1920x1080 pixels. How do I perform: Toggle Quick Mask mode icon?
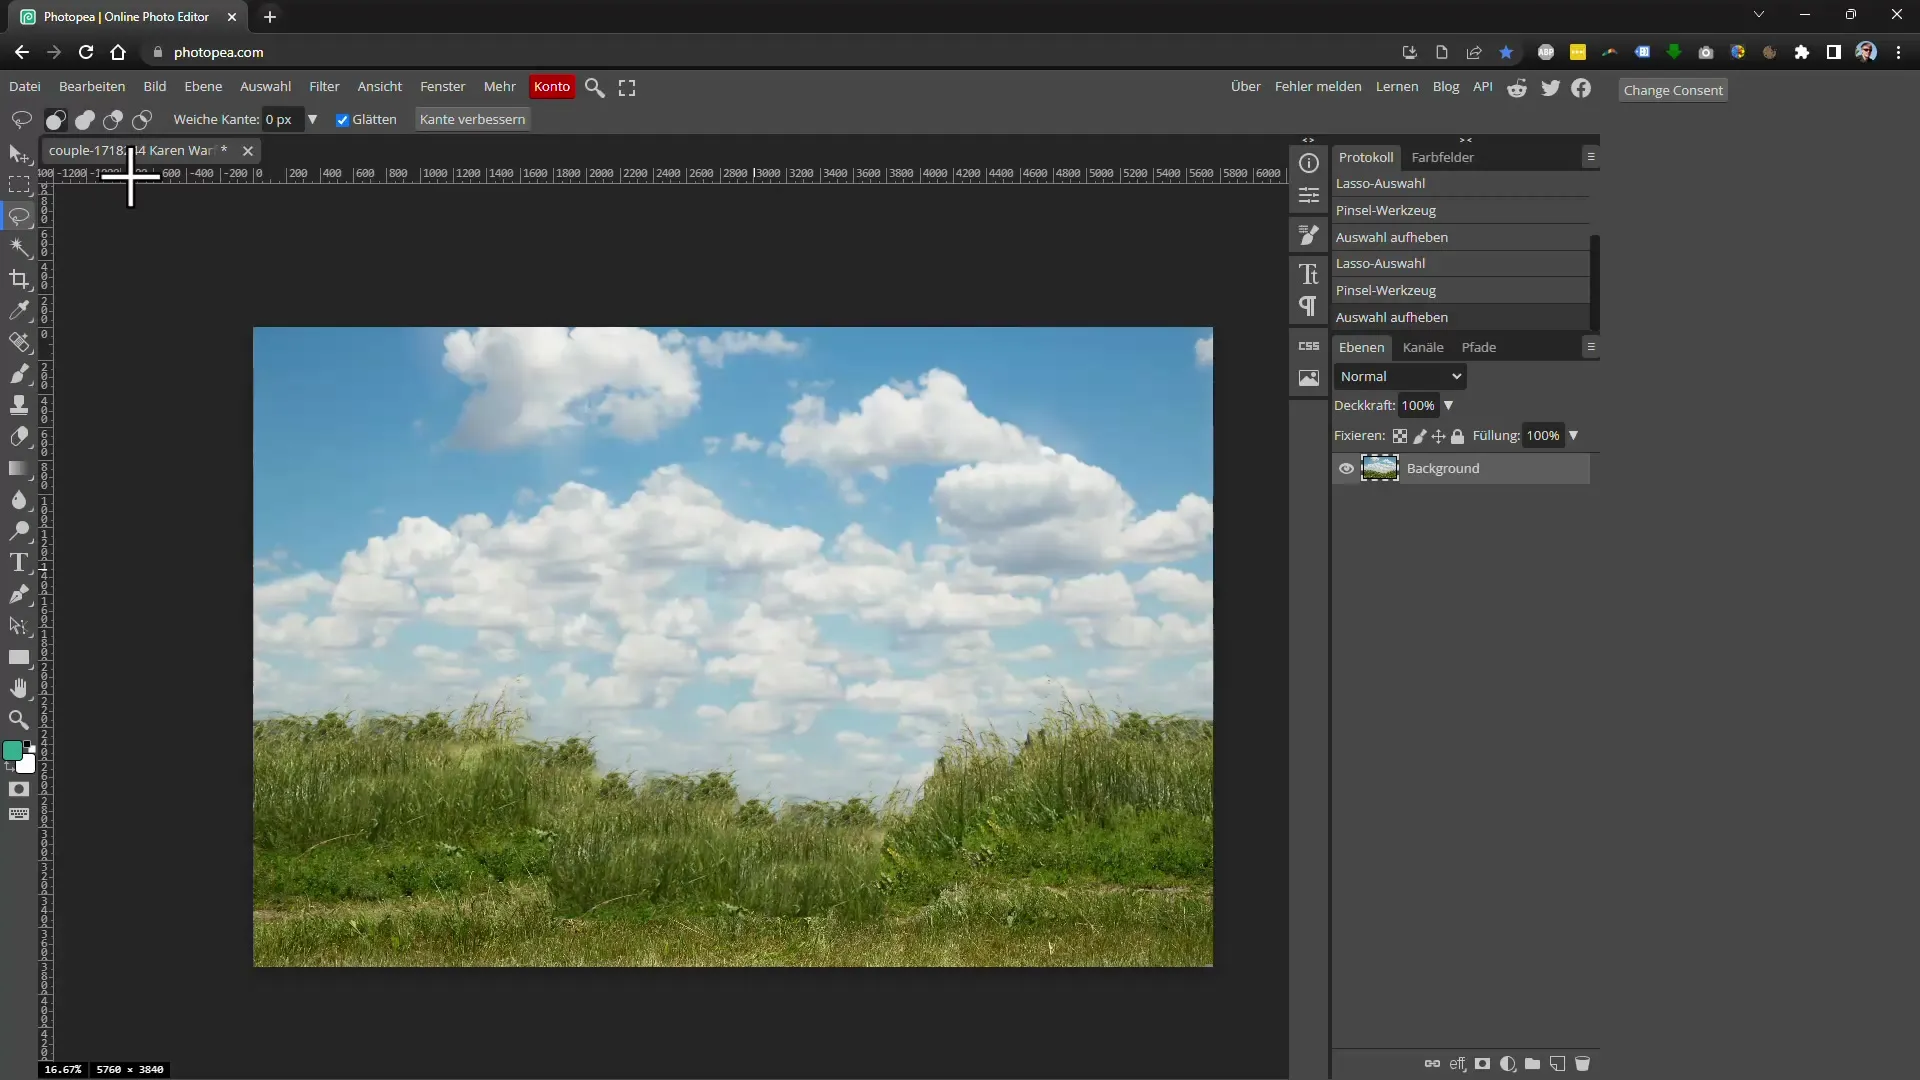(x=19, y=789)
